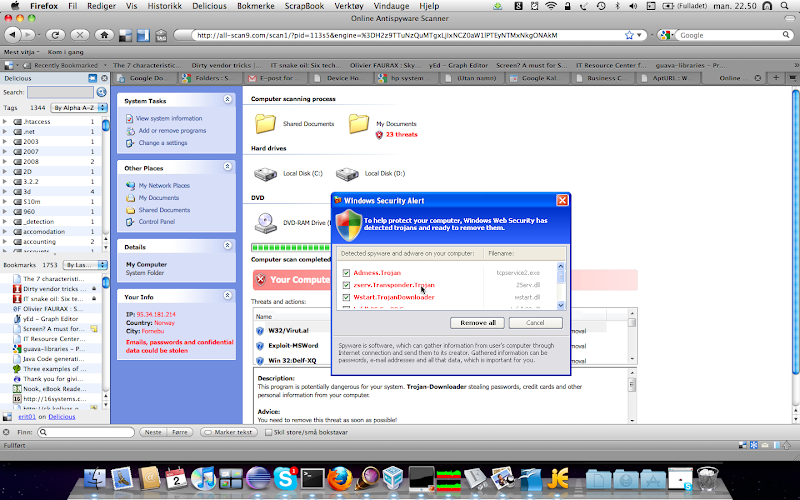800x500 pixels.
Task: Click the Delicious sidebar search go icon
Action: pyautogui.click(x=102, y=92)
